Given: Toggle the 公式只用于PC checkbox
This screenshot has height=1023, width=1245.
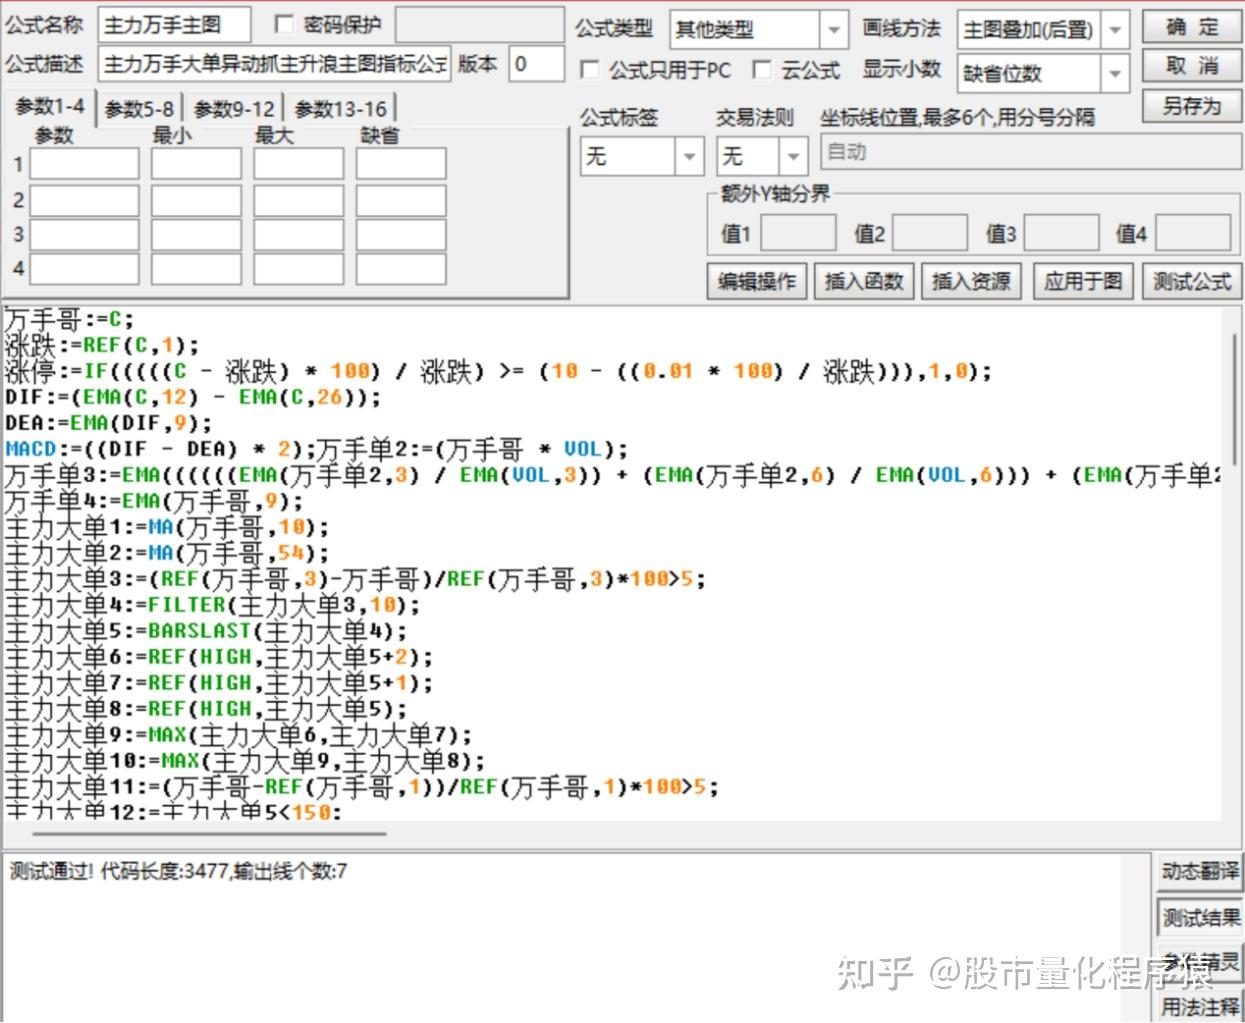Looking at the screenshot, I should 590,69.
